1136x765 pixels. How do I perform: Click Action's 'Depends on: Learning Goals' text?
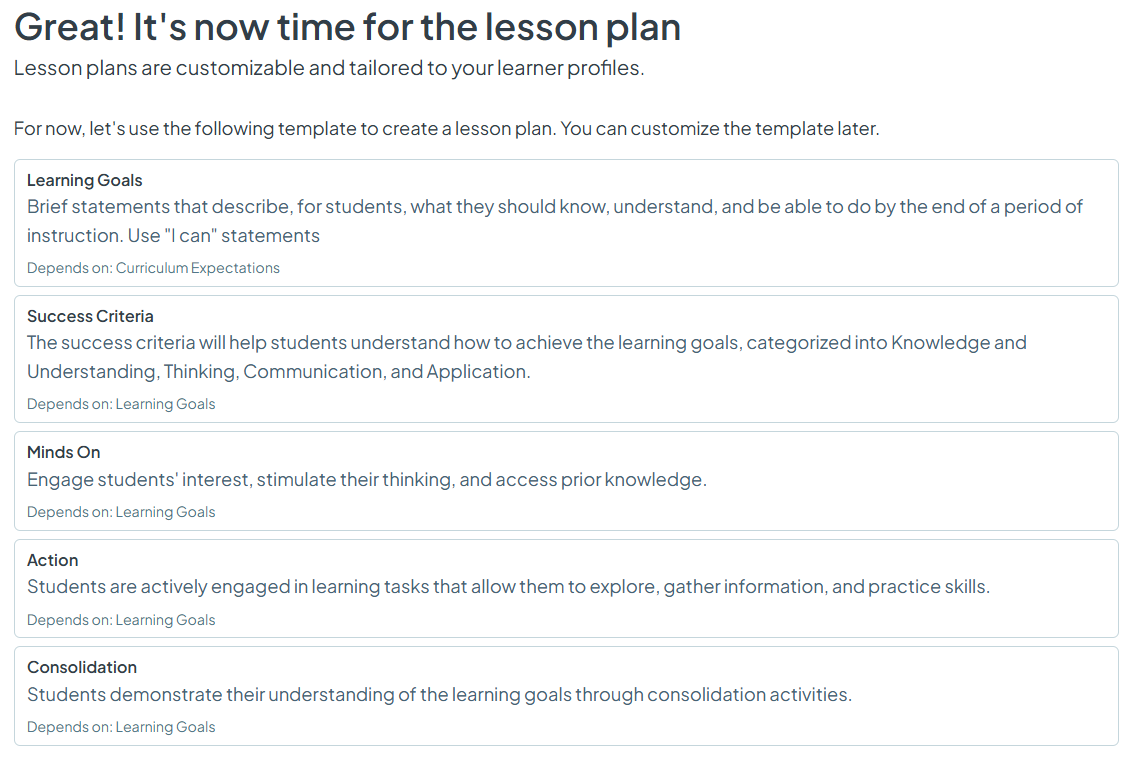[x=121, y=620]
